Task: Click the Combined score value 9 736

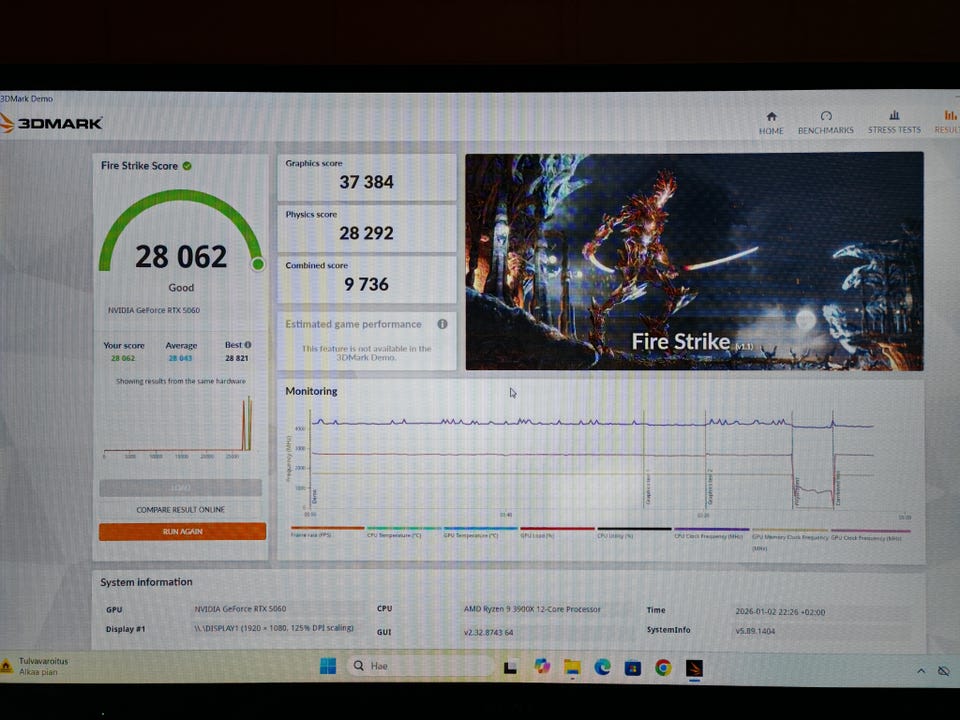Action: [366, 285]
